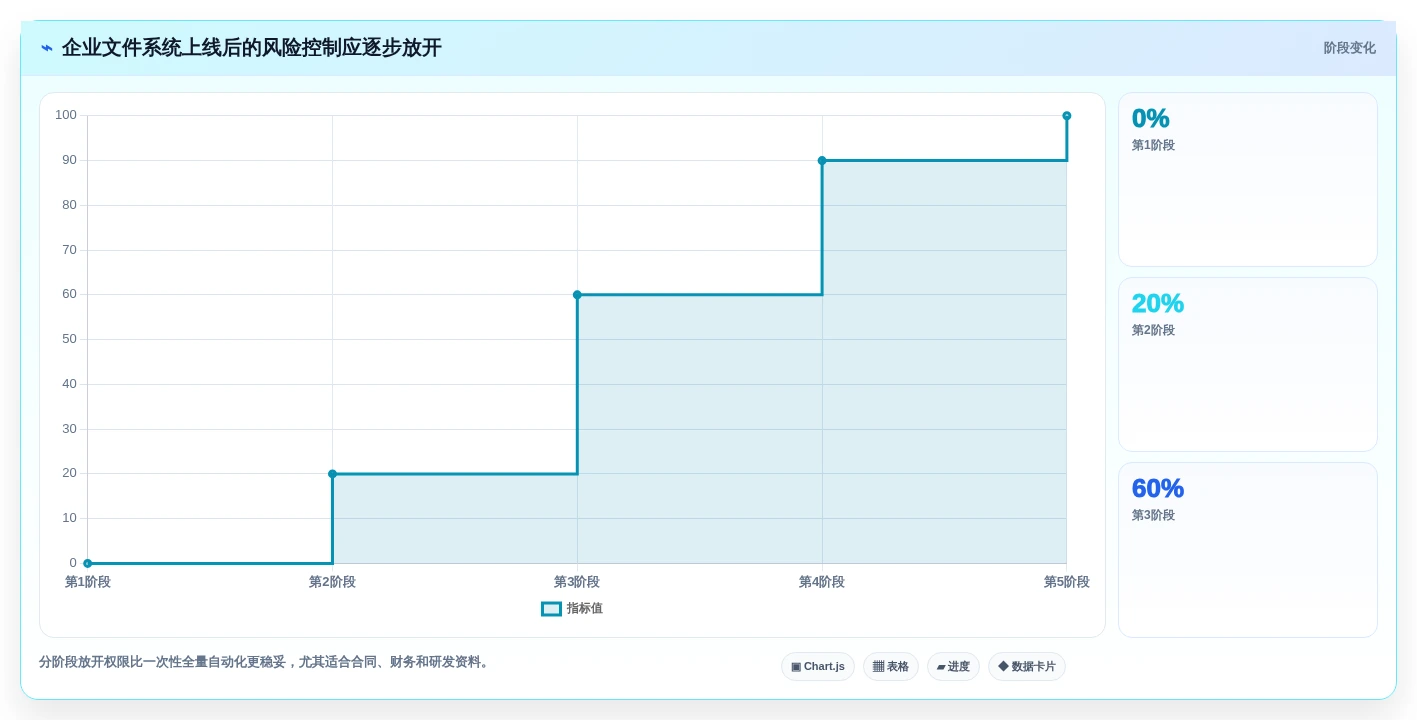Viewport: 1417px width, 720px height.
Task: Click the title 企业文件系统上线后的风险控制应逐步放开
Action: (x=252, y=48)
